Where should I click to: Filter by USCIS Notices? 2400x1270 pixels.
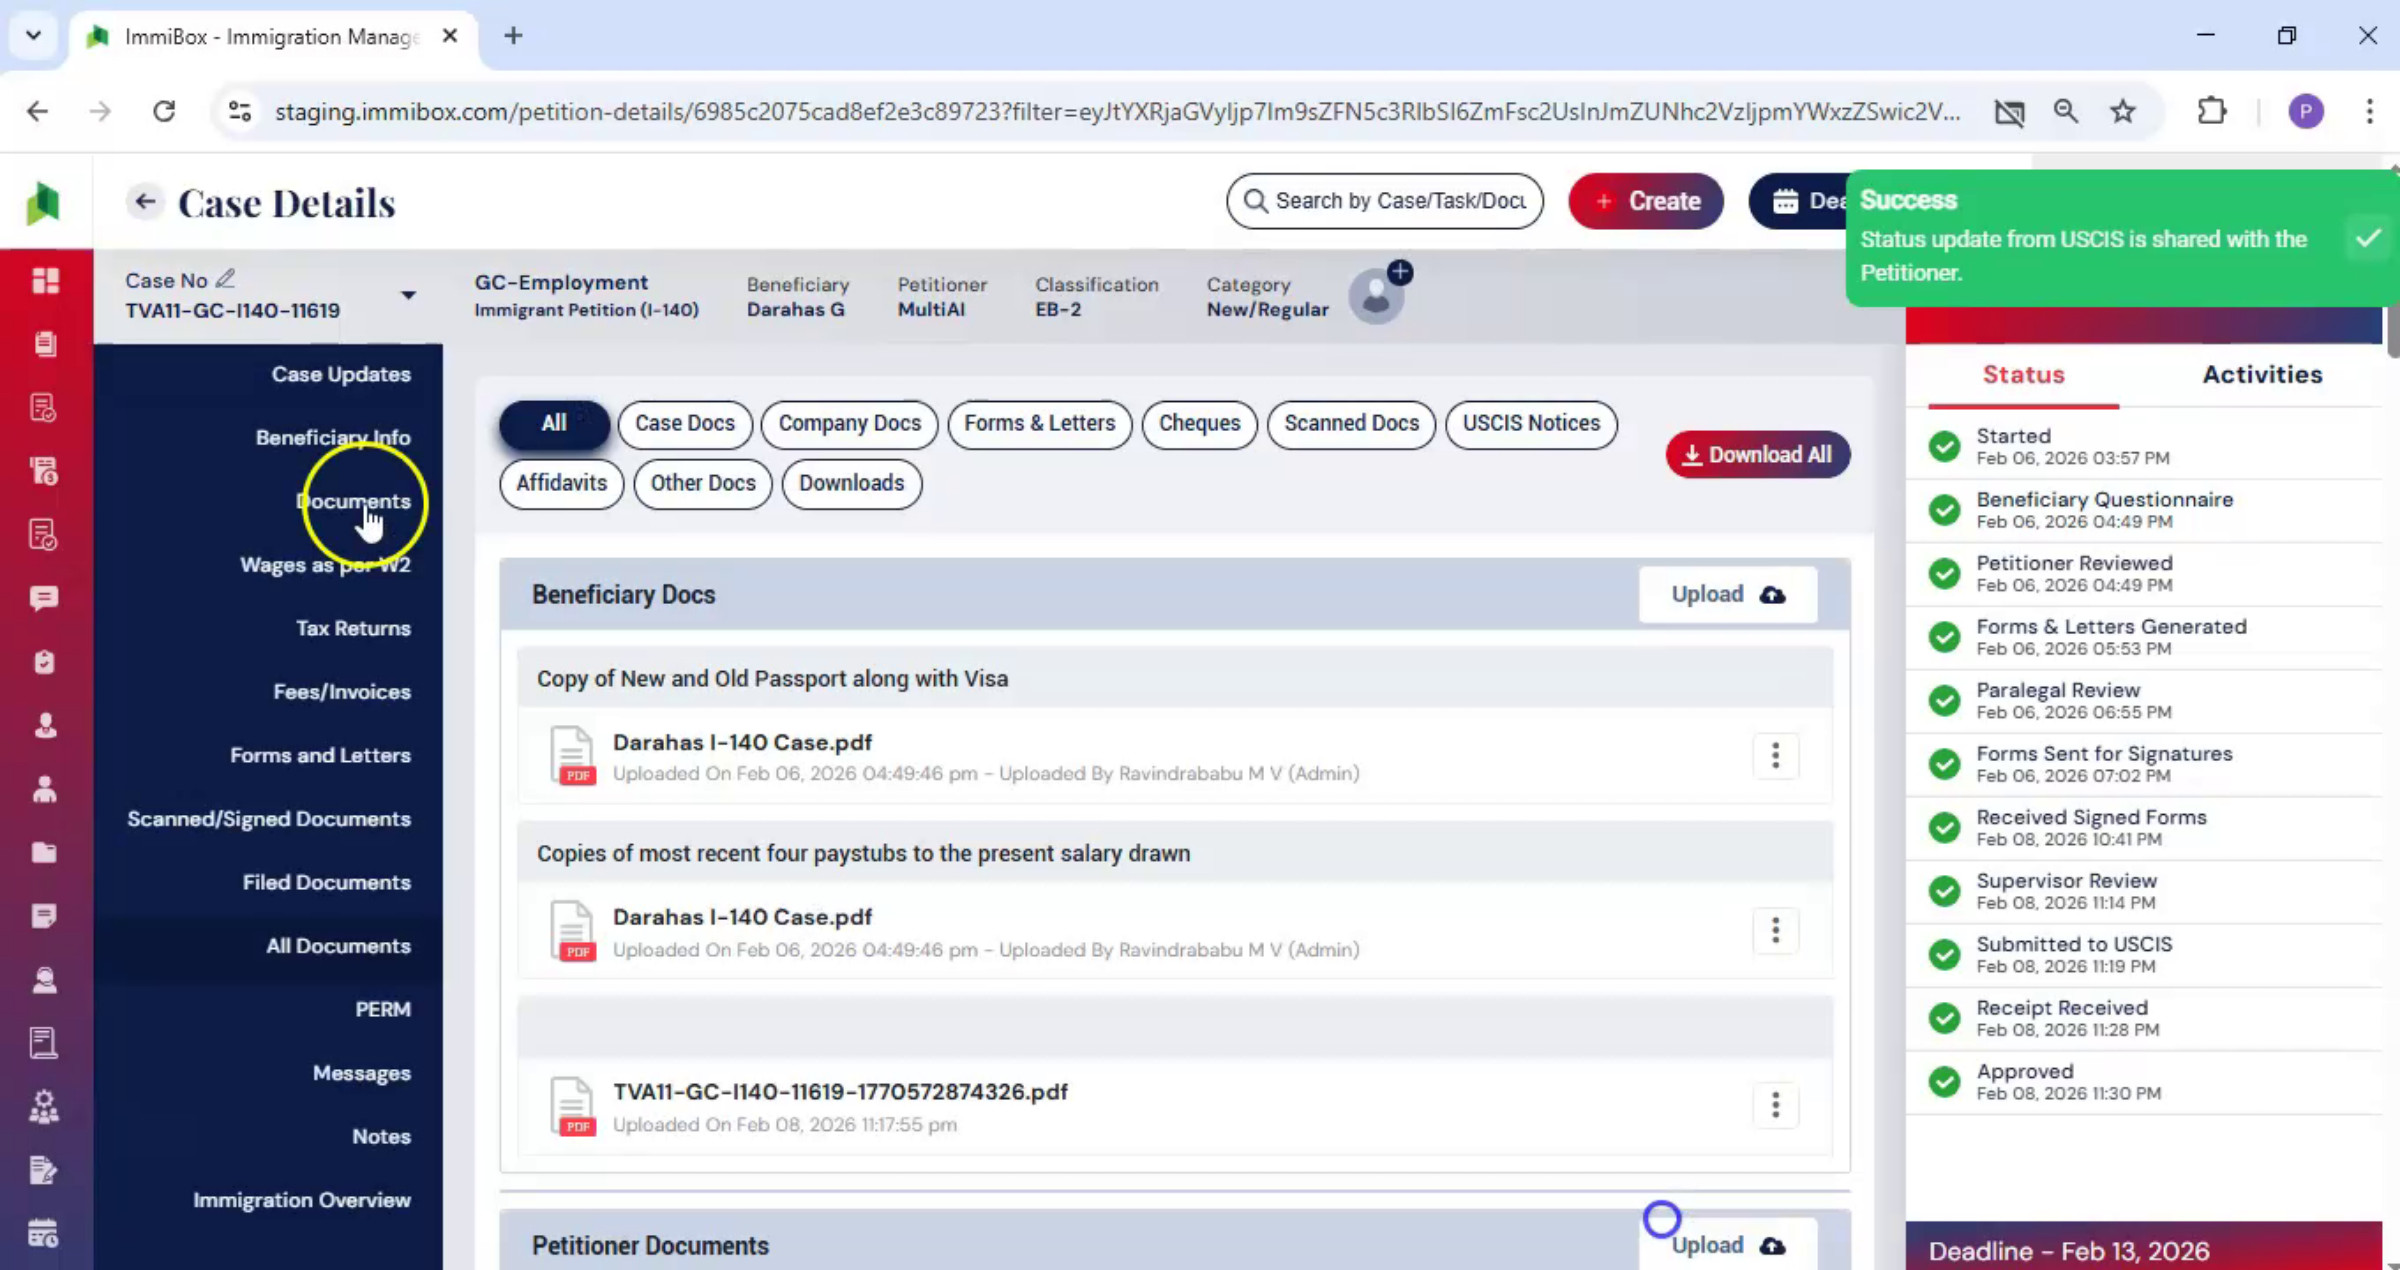(1531, 424)
